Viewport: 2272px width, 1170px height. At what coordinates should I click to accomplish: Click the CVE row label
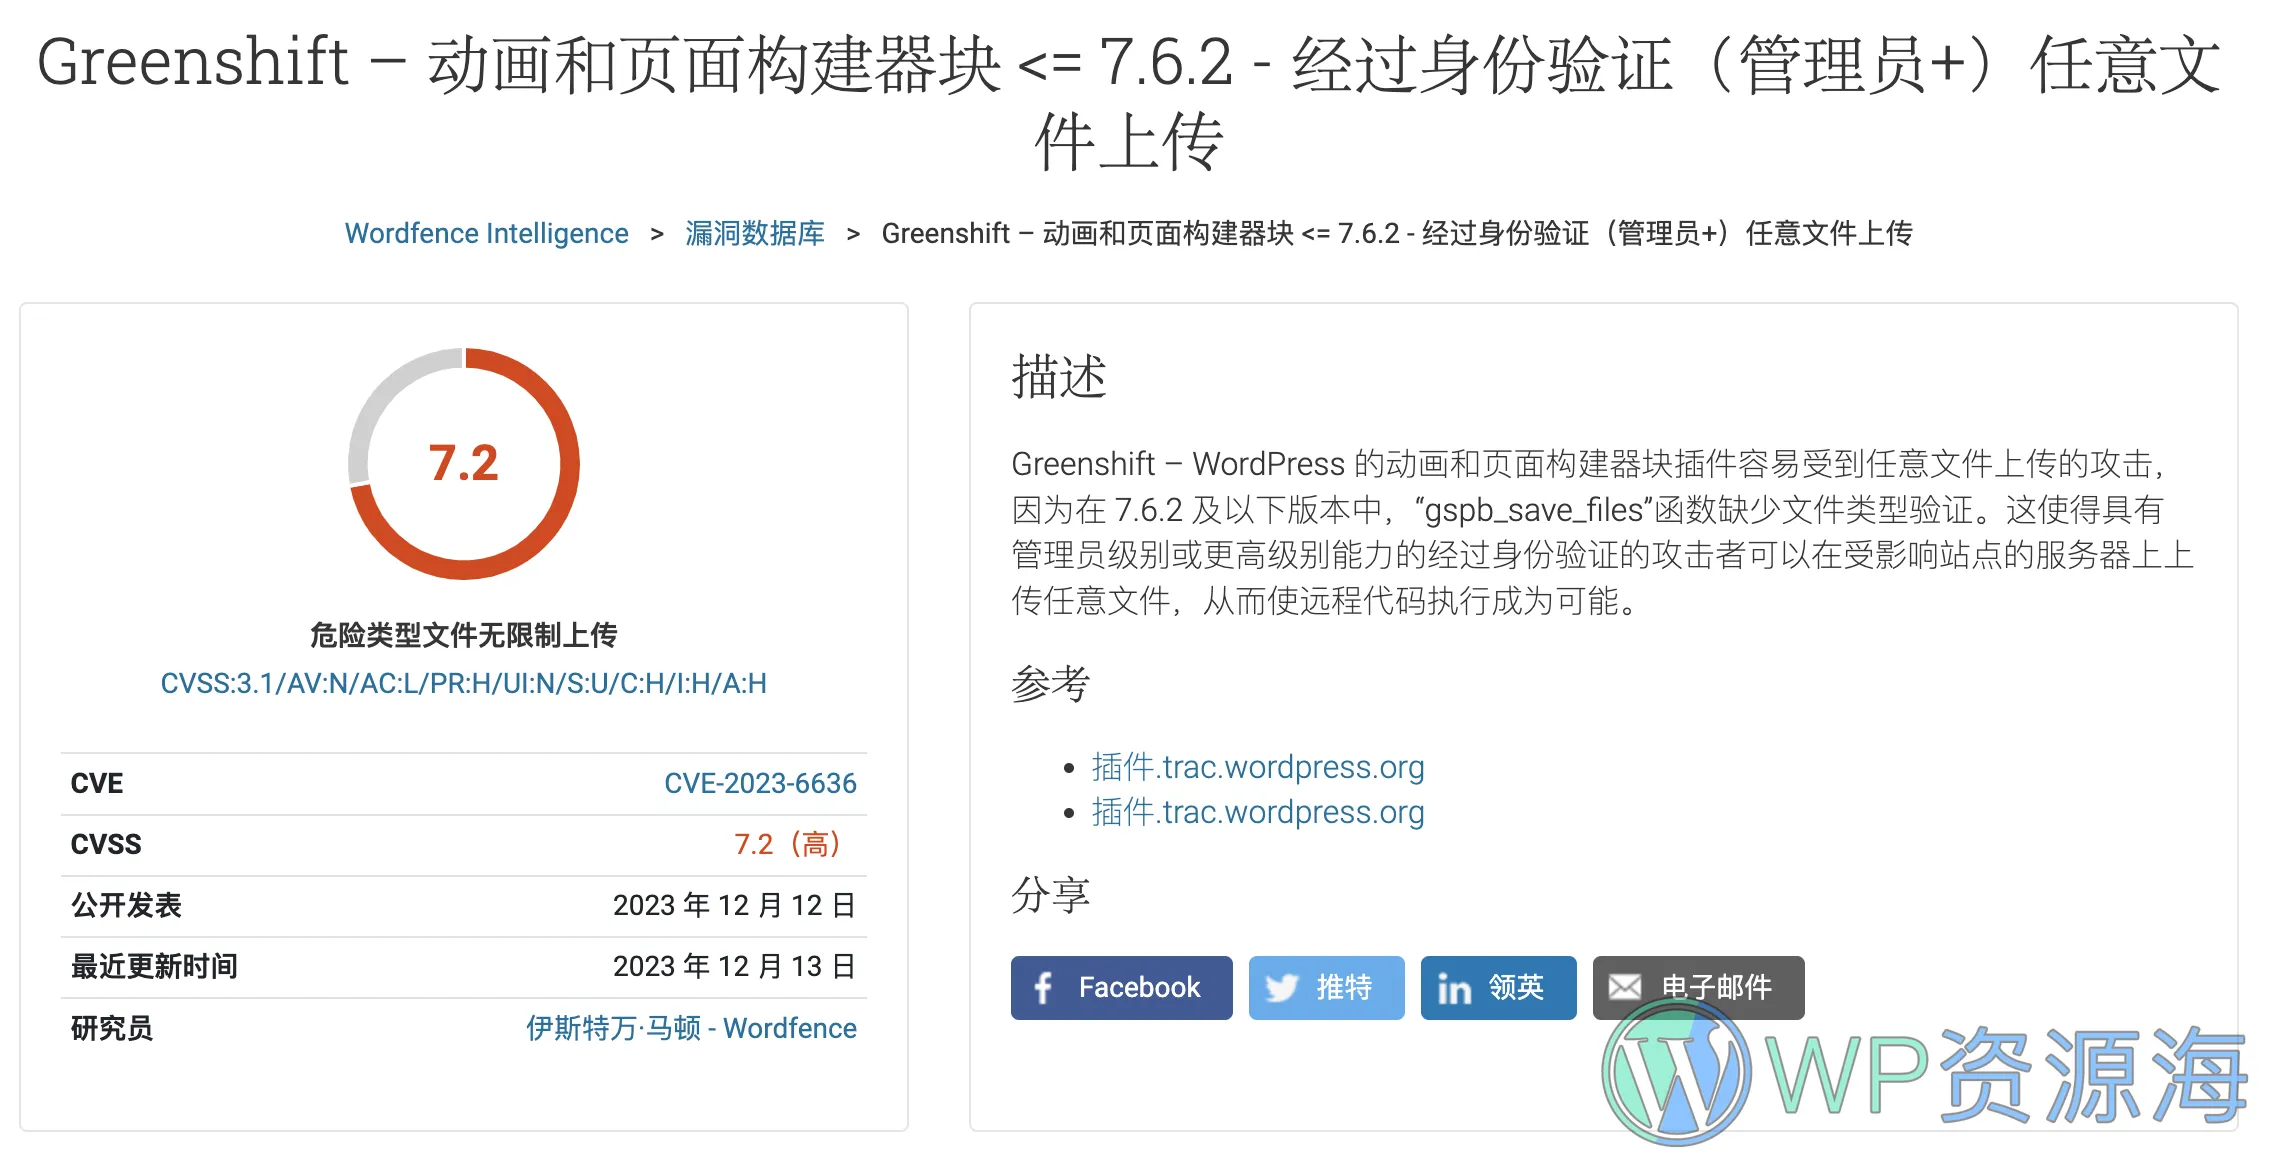(x=97, y=783)
